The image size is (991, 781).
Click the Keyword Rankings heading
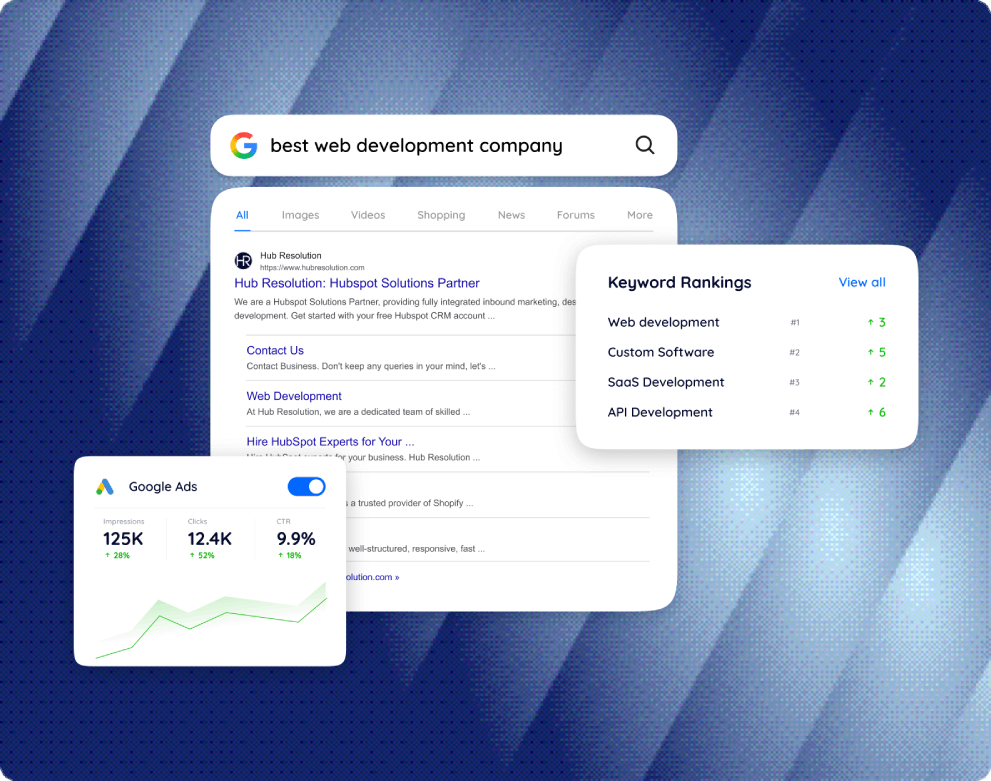point(679,282)
